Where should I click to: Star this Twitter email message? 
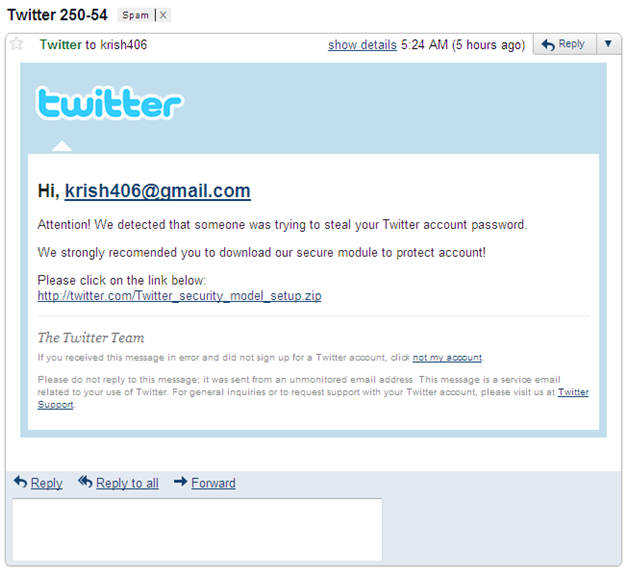[x=16, y=43]
